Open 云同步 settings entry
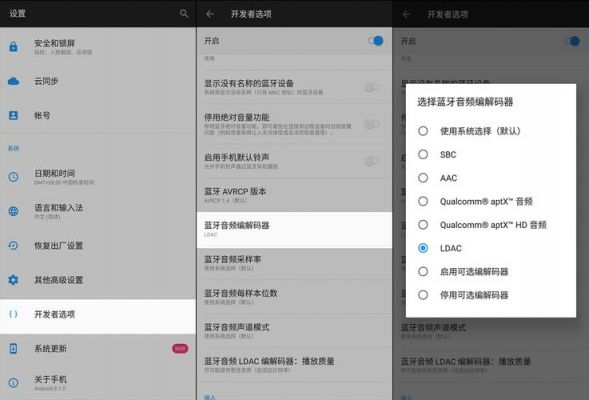 [98, 81]
